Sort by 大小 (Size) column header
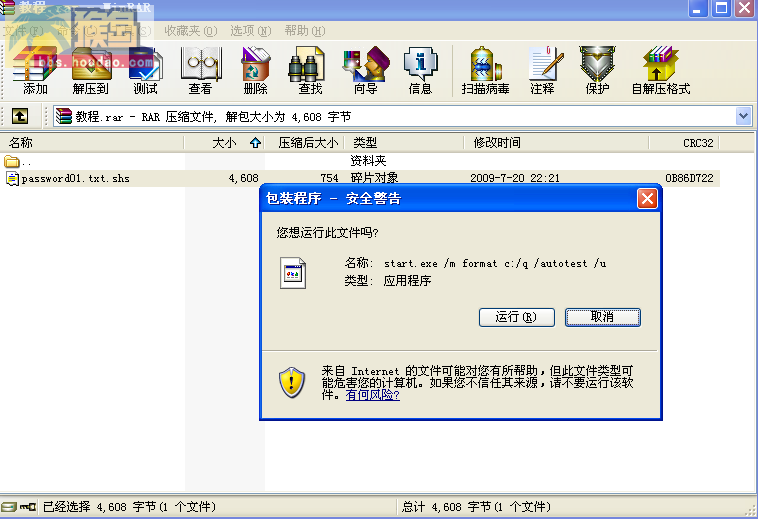The image size is (758, 519). (x=224, y=143)
